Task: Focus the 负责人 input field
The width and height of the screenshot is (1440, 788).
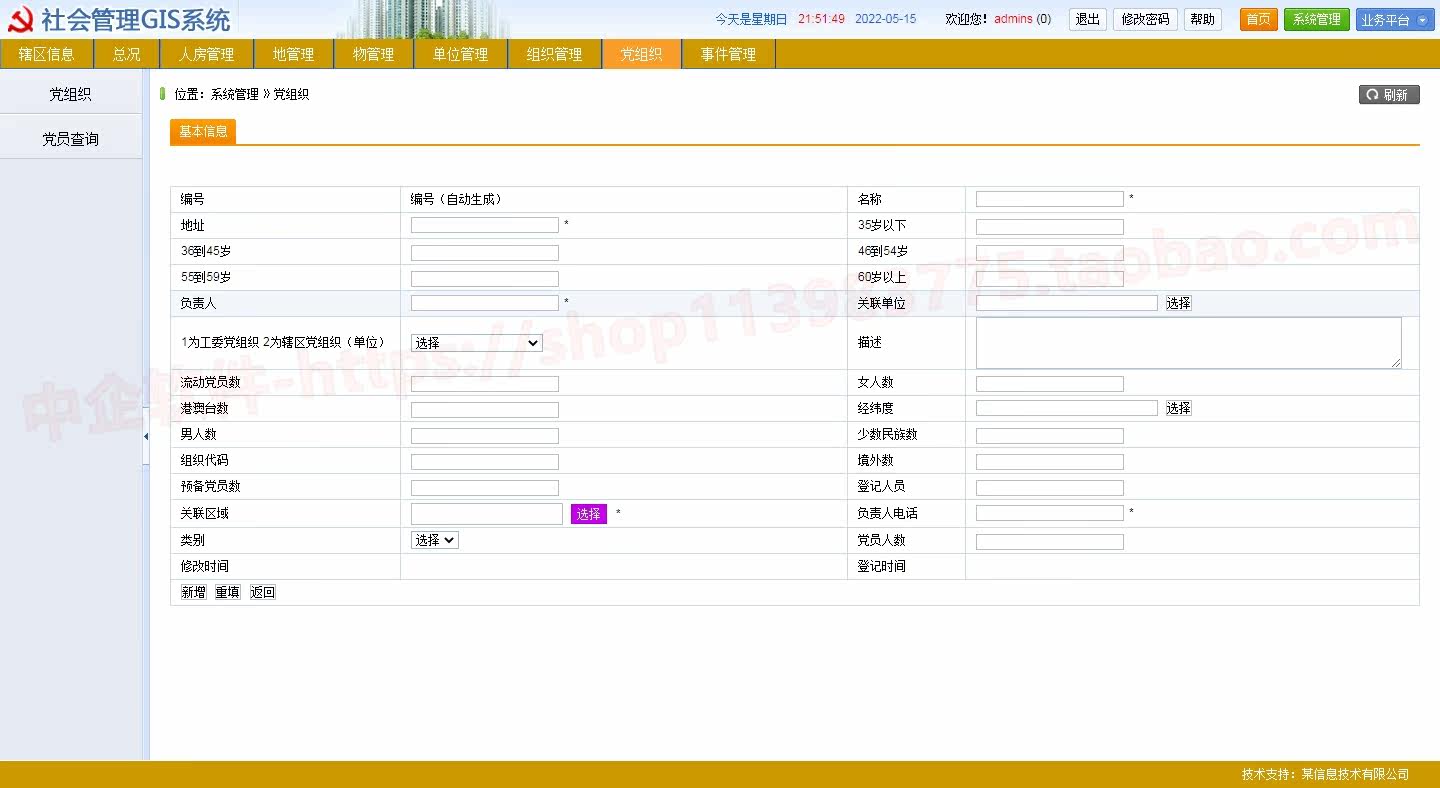Action: [485, 303]
